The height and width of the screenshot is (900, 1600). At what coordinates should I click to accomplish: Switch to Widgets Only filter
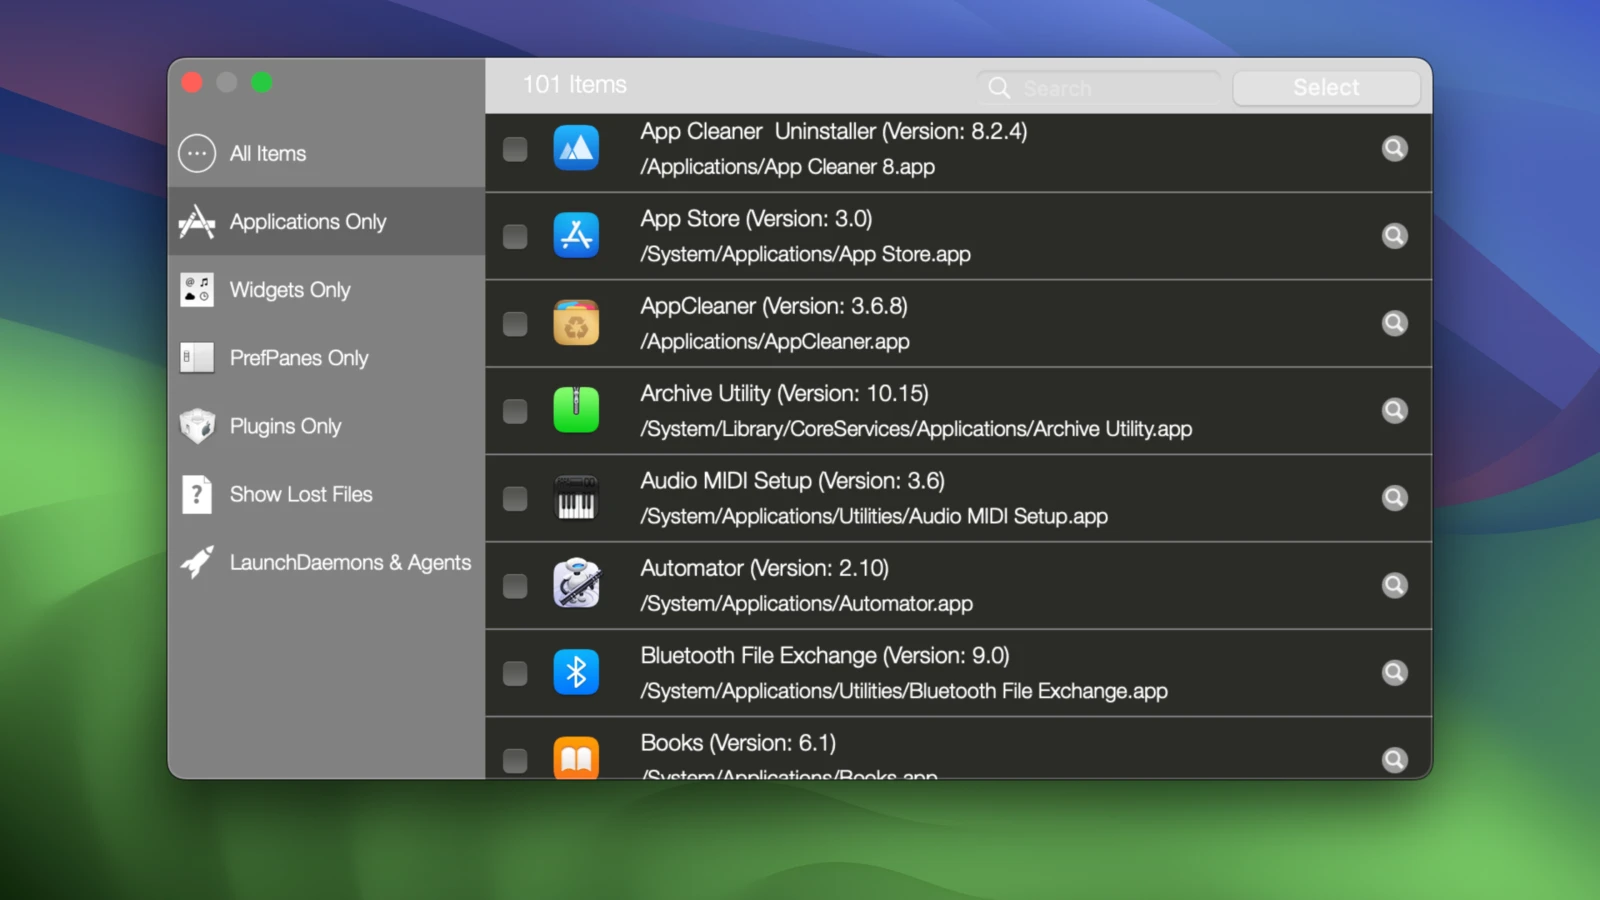[290, 290]
